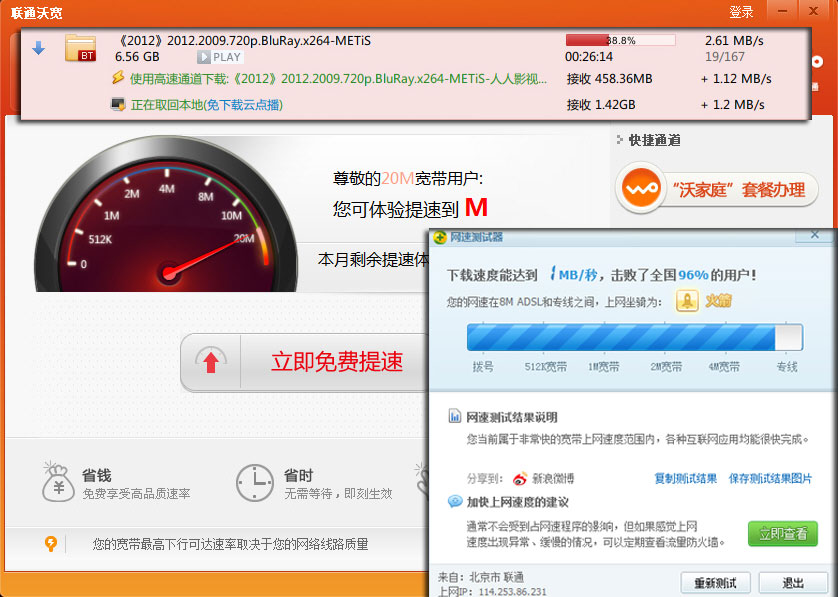Share result to 新浪微博
The height and width of the screenshot is (597, 838).
coord(553,478)
